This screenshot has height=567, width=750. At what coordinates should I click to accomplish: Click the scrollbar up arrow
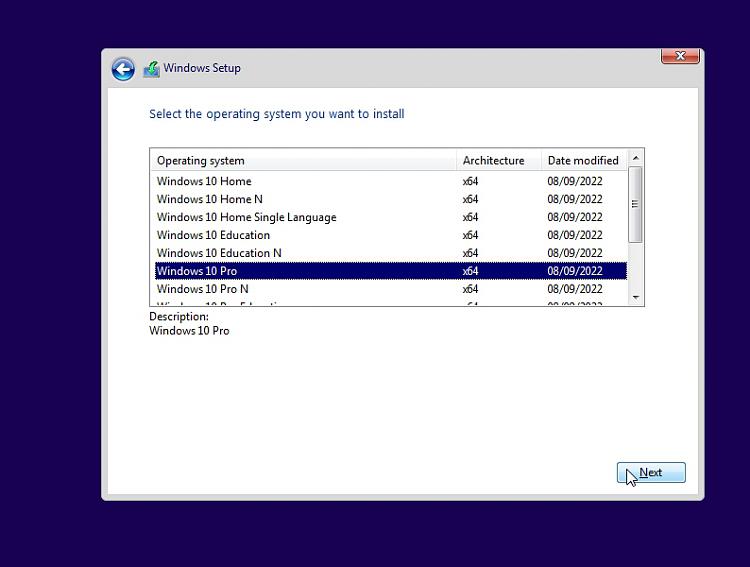click(636, 158)
